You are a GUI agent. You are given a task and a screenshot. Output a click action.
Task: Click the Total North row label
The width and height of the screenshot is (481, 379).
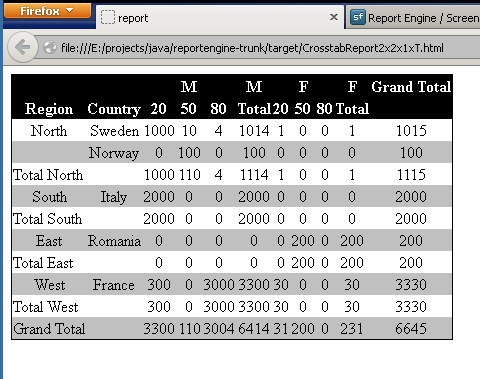tap(48, 175)
